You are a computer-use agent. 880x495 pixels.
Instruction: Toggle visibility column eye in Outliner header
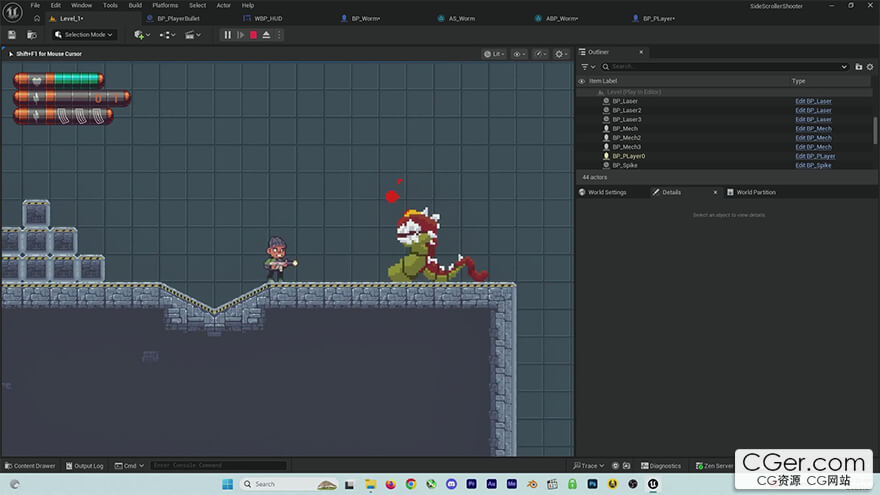(x=581, y=81)
